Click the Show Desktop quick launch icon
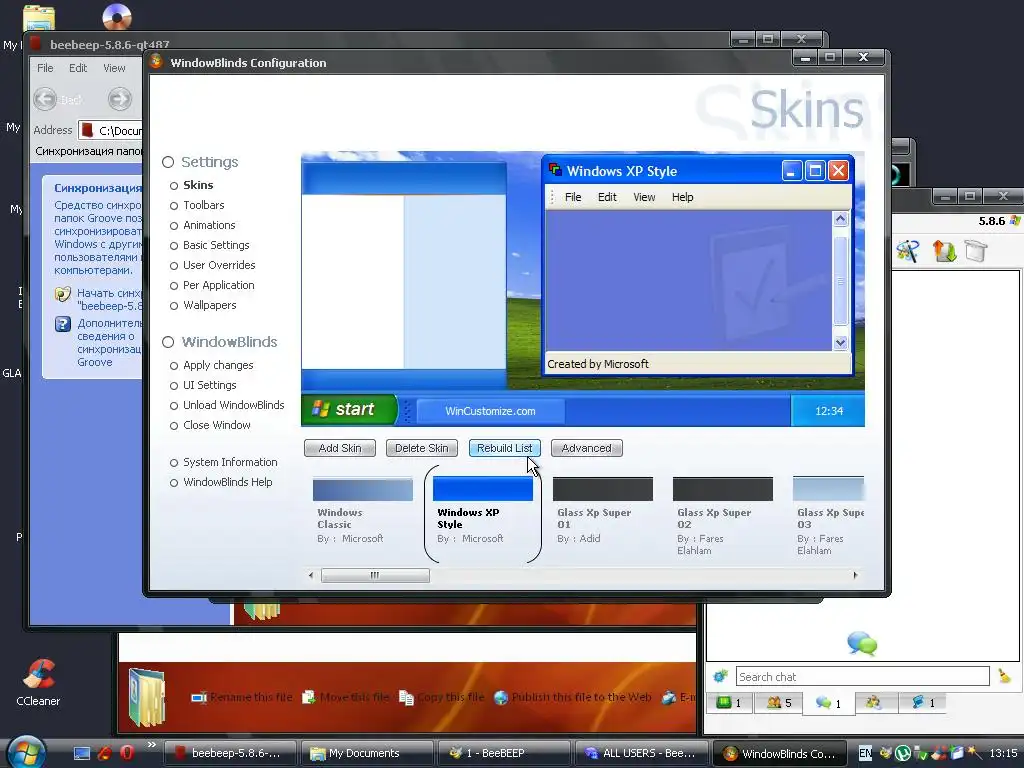1024x768 pixels. 82,753
